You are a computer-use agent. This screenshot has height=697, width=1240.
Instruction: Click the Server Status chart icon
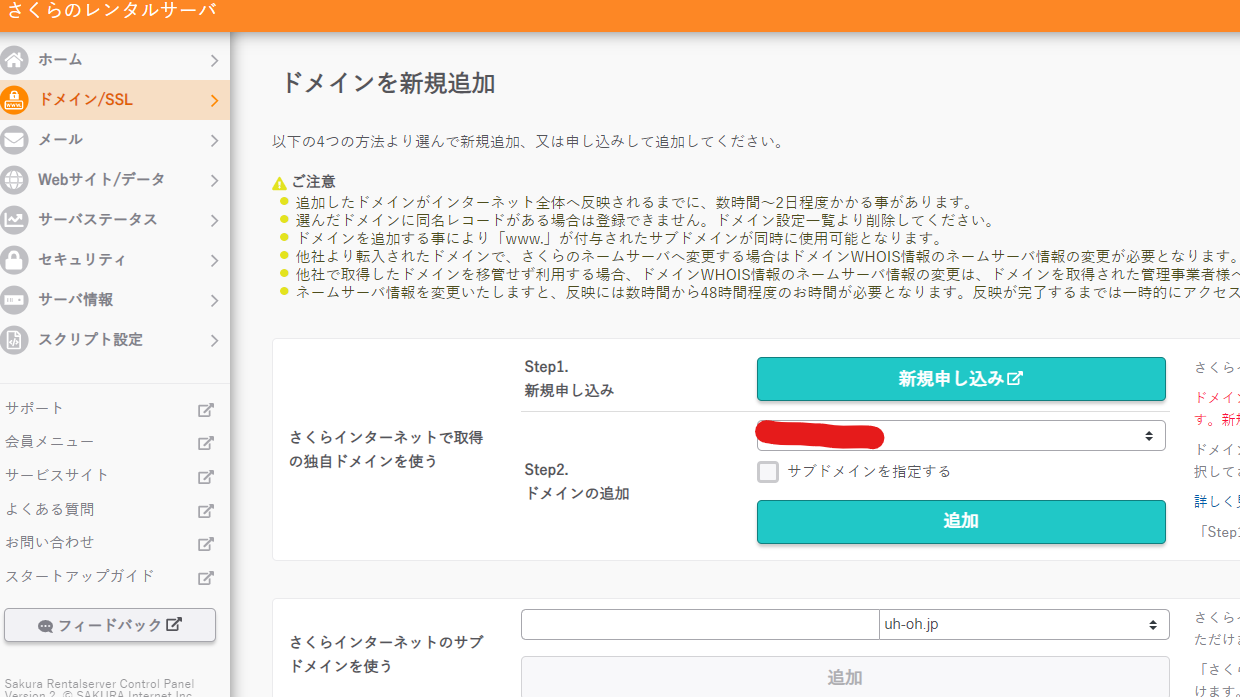[x=14, y=220]
